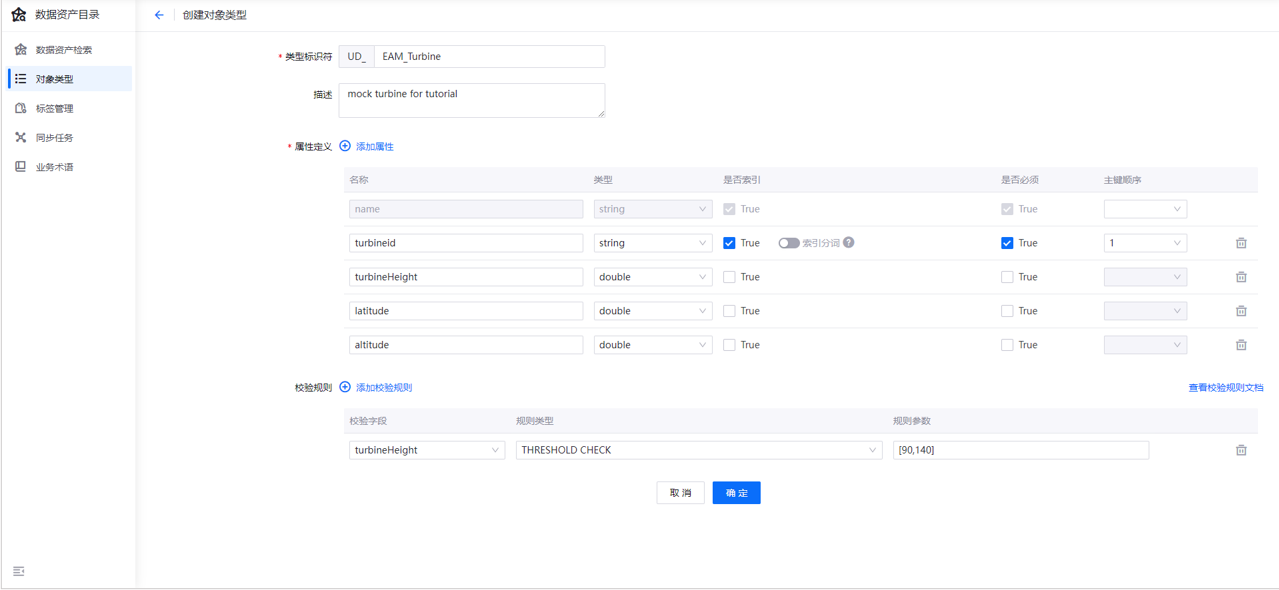Uncheck the required checkbox for turbineid
The width and height of the screenshot is (1279, 590).
(1007, 243)
